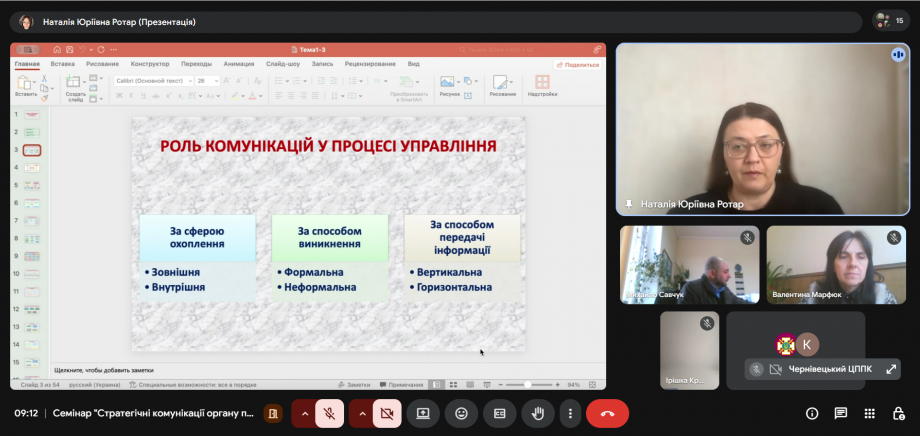Open the Анимация ribbon tab
Viewport: 920px width, 436px height.
coord(239,63)
